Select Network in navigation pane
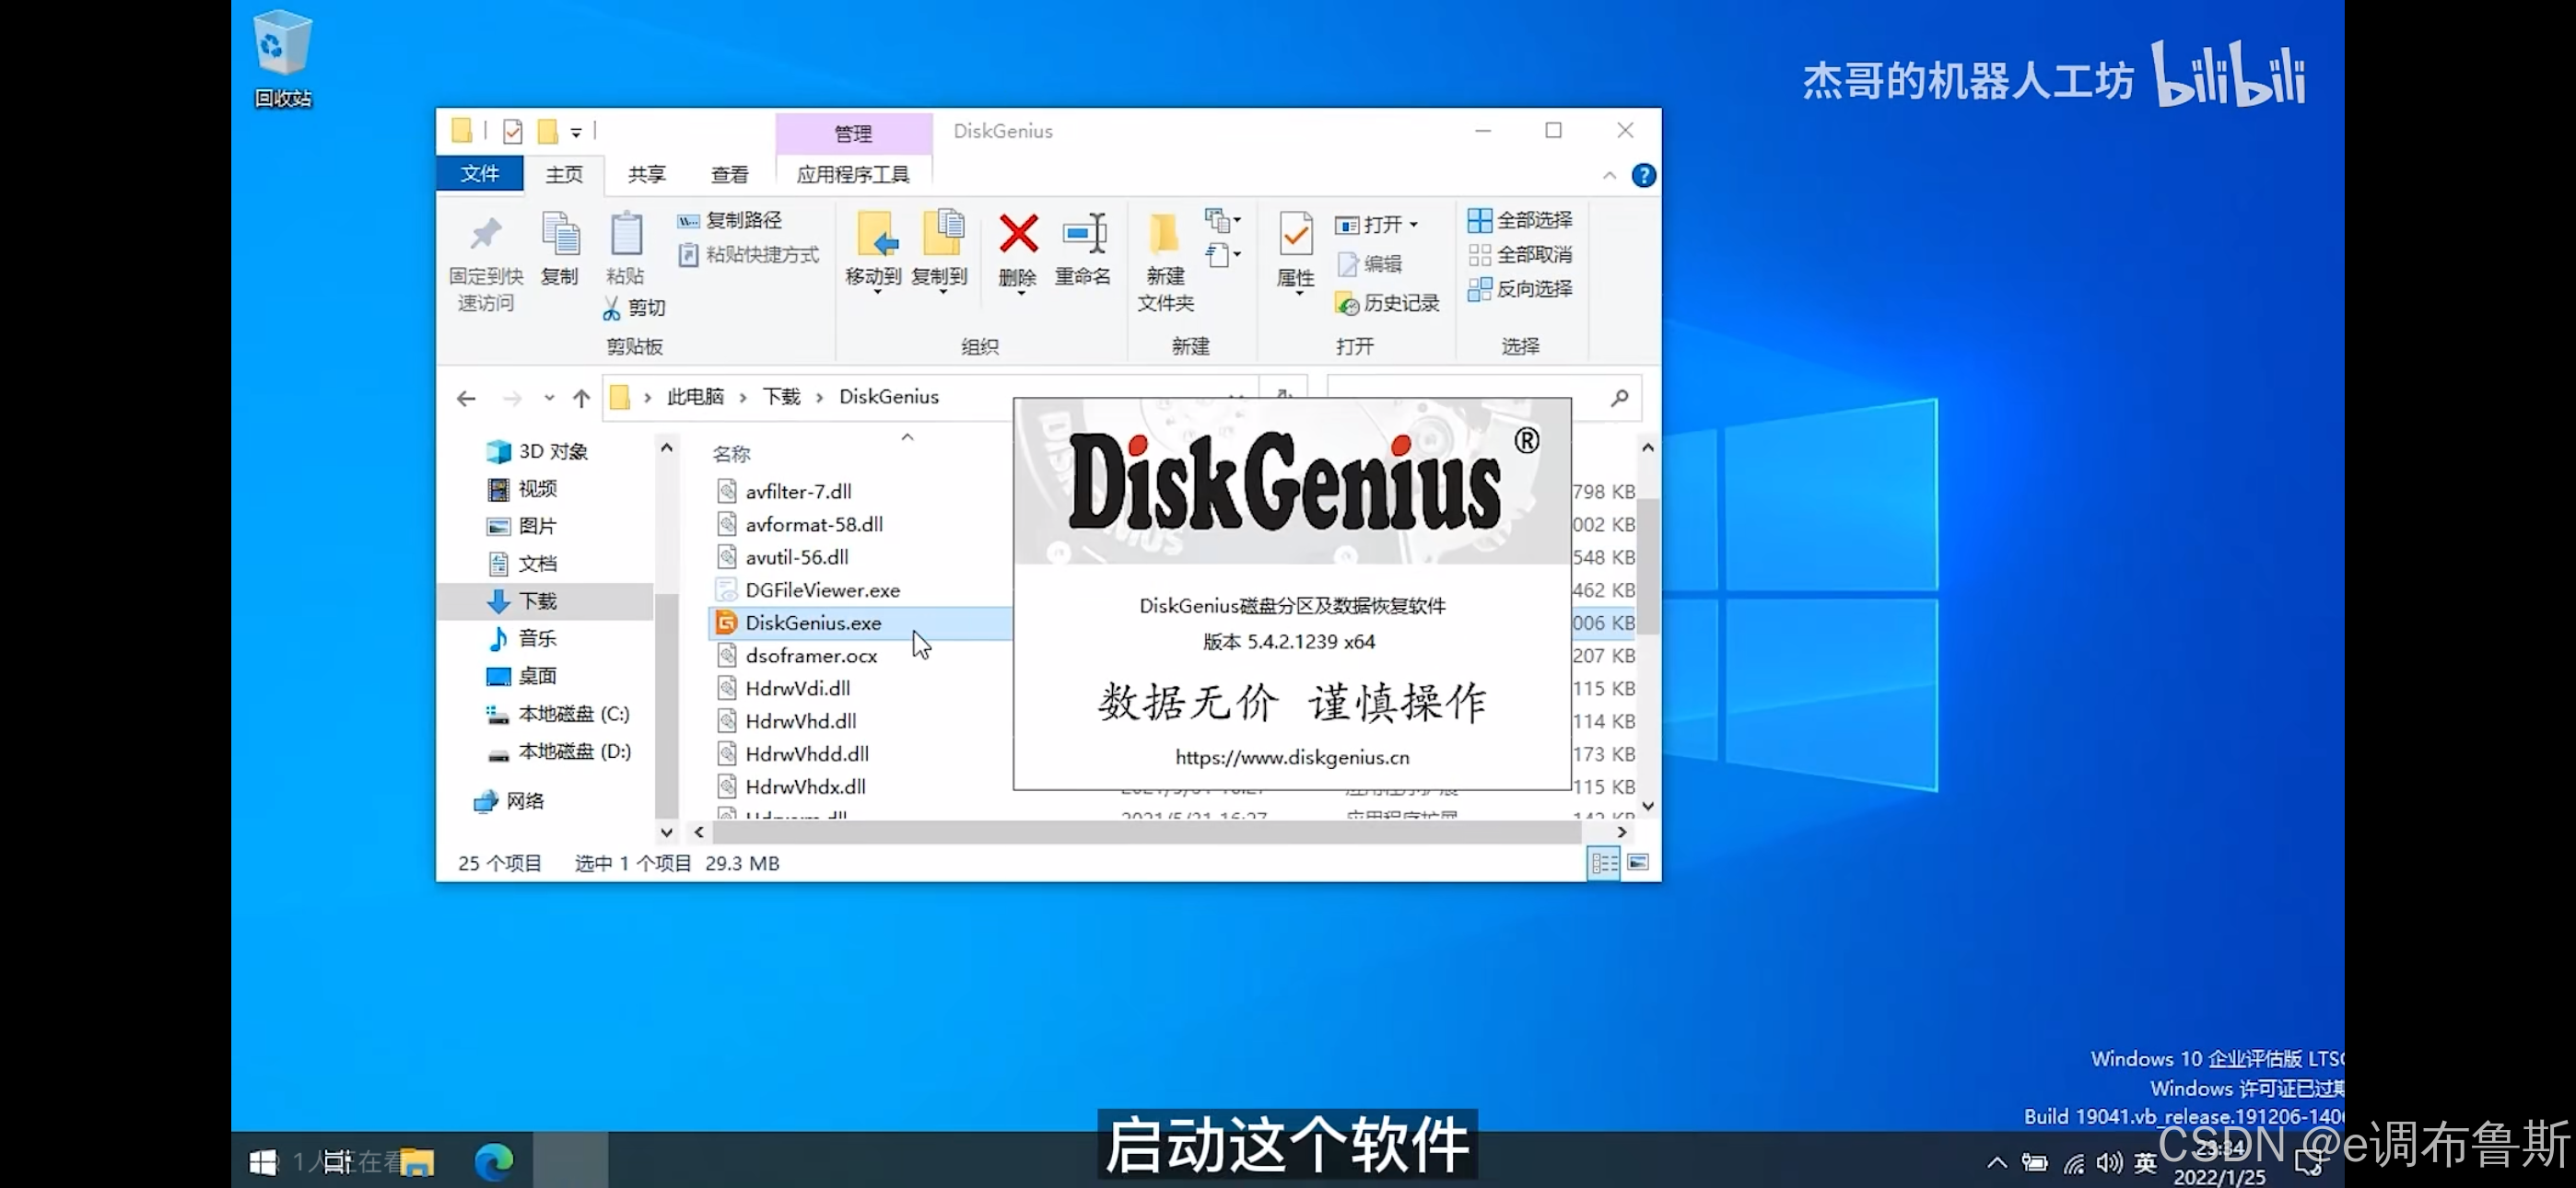2576x1188 pixels. [510, 801]
